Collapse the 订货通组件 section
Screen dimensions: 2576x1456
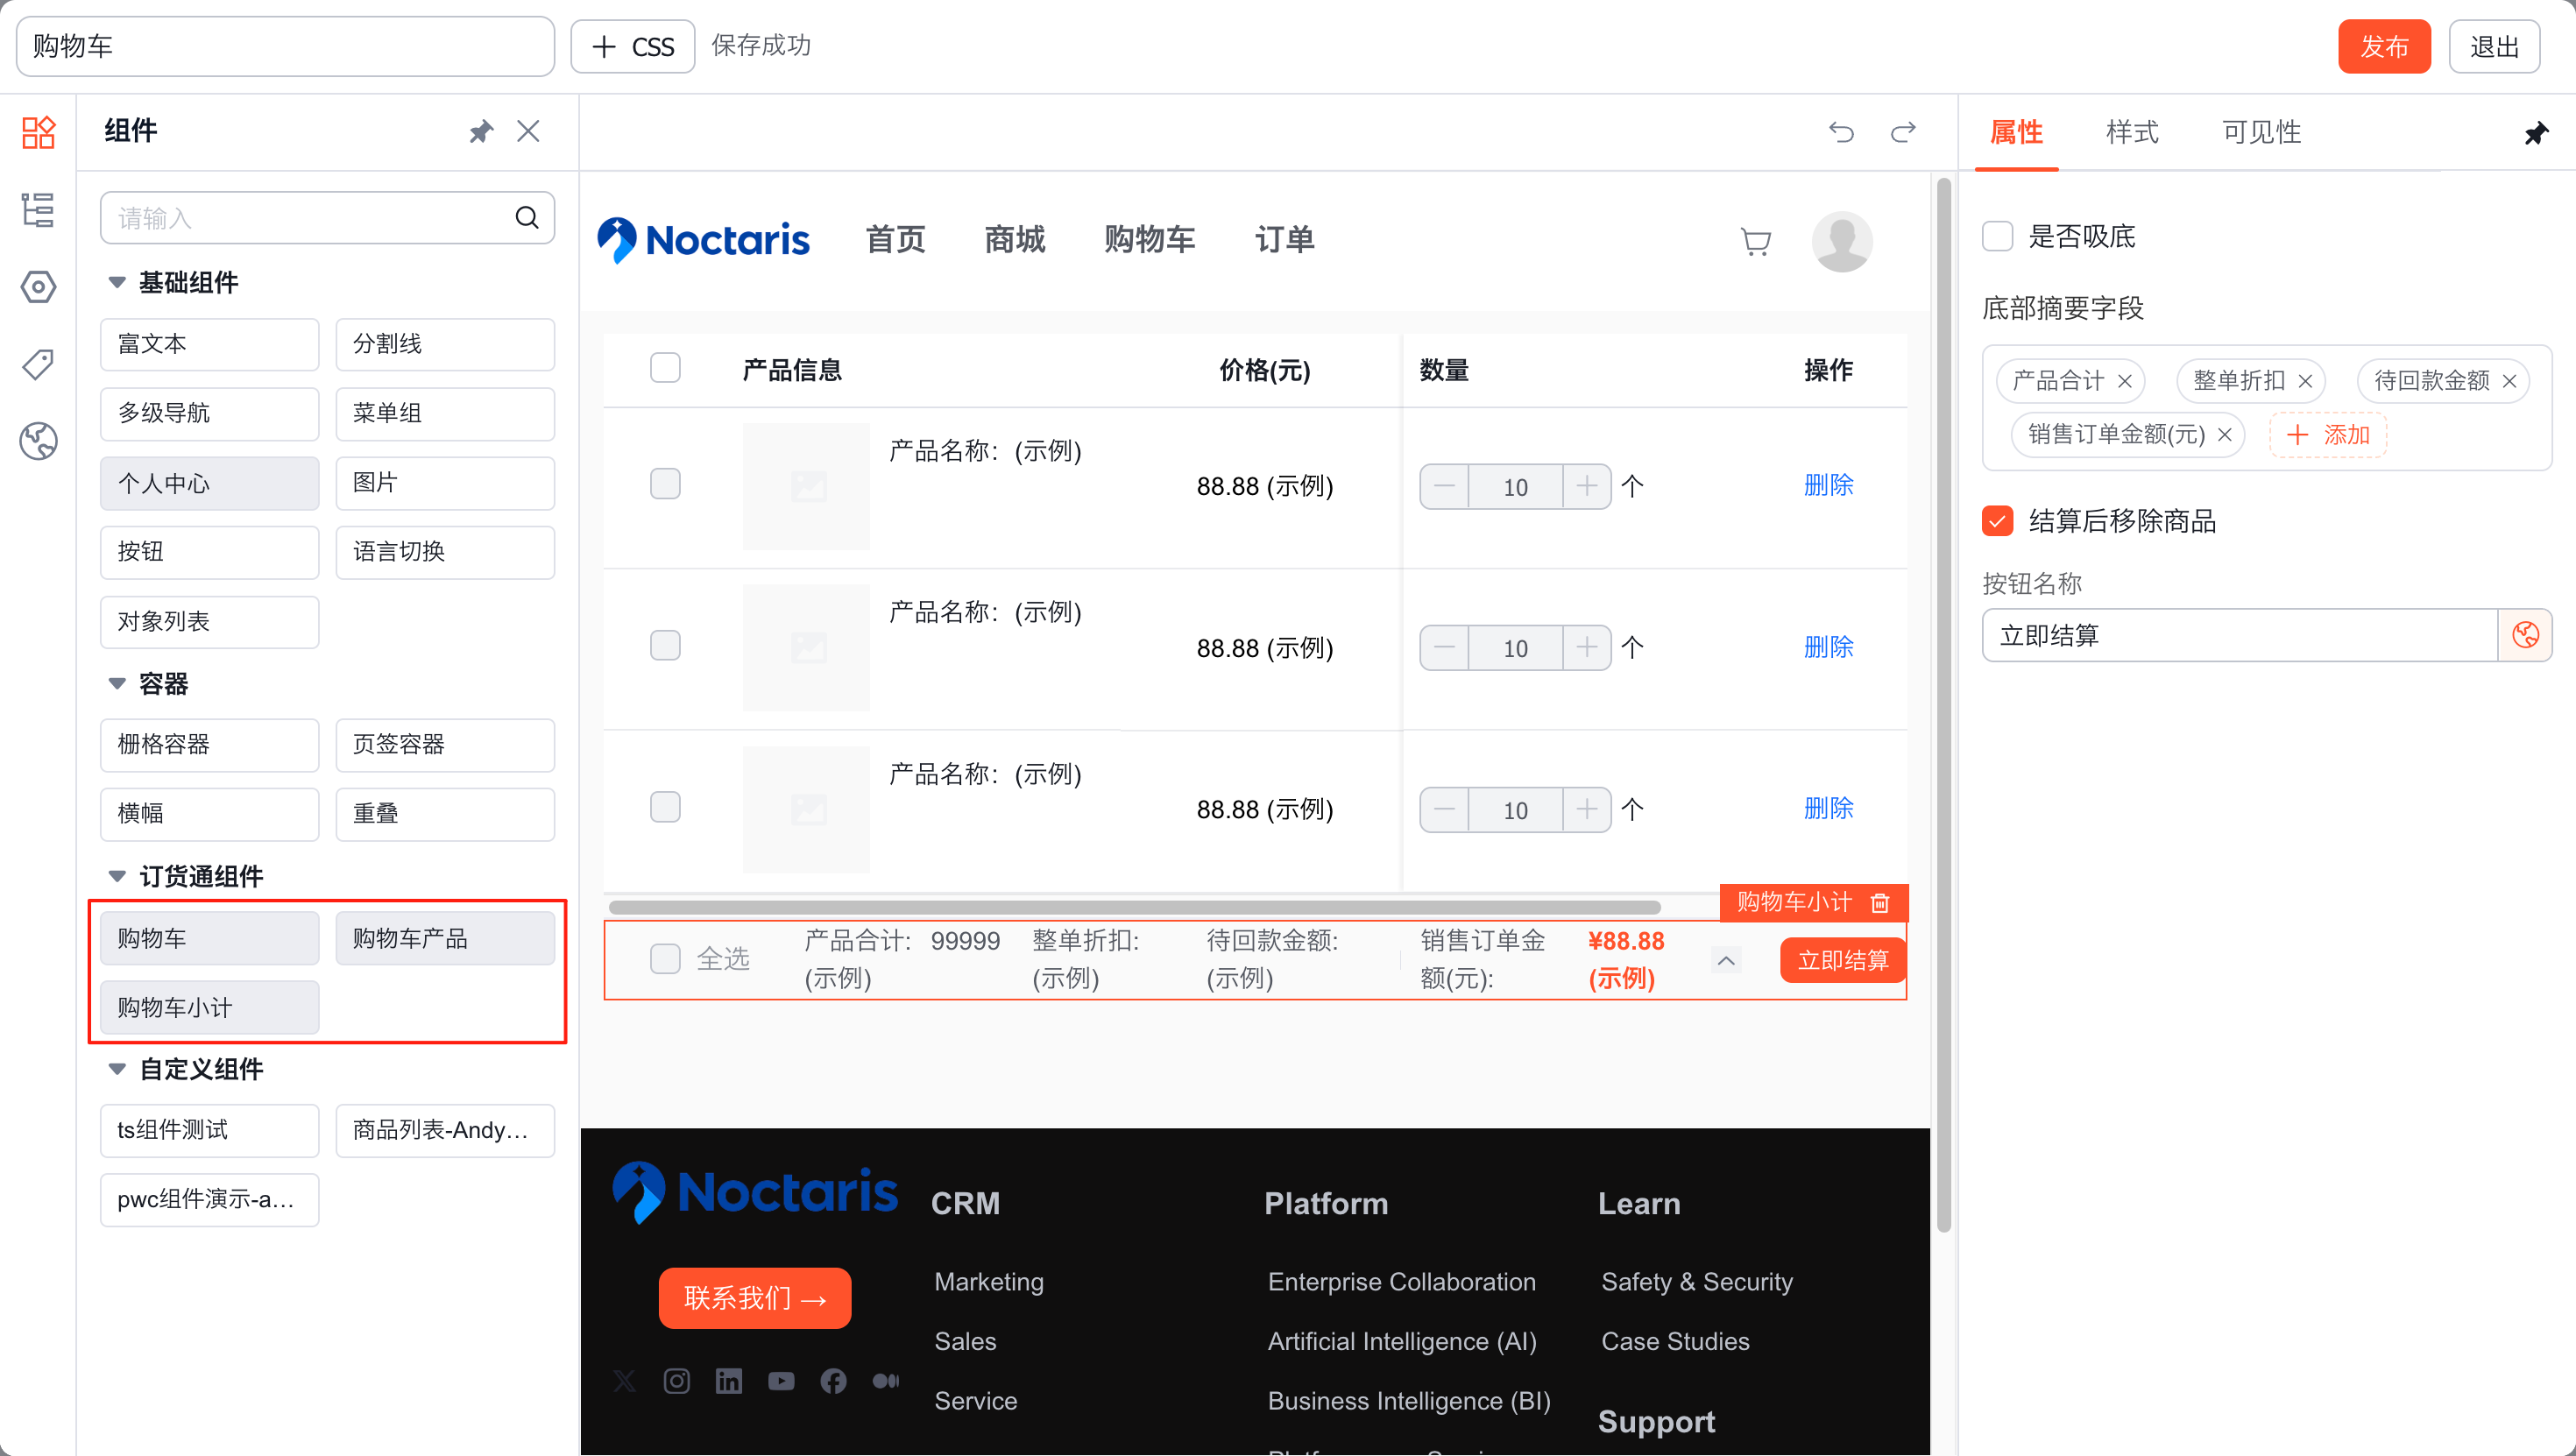(x=117, y=877)
